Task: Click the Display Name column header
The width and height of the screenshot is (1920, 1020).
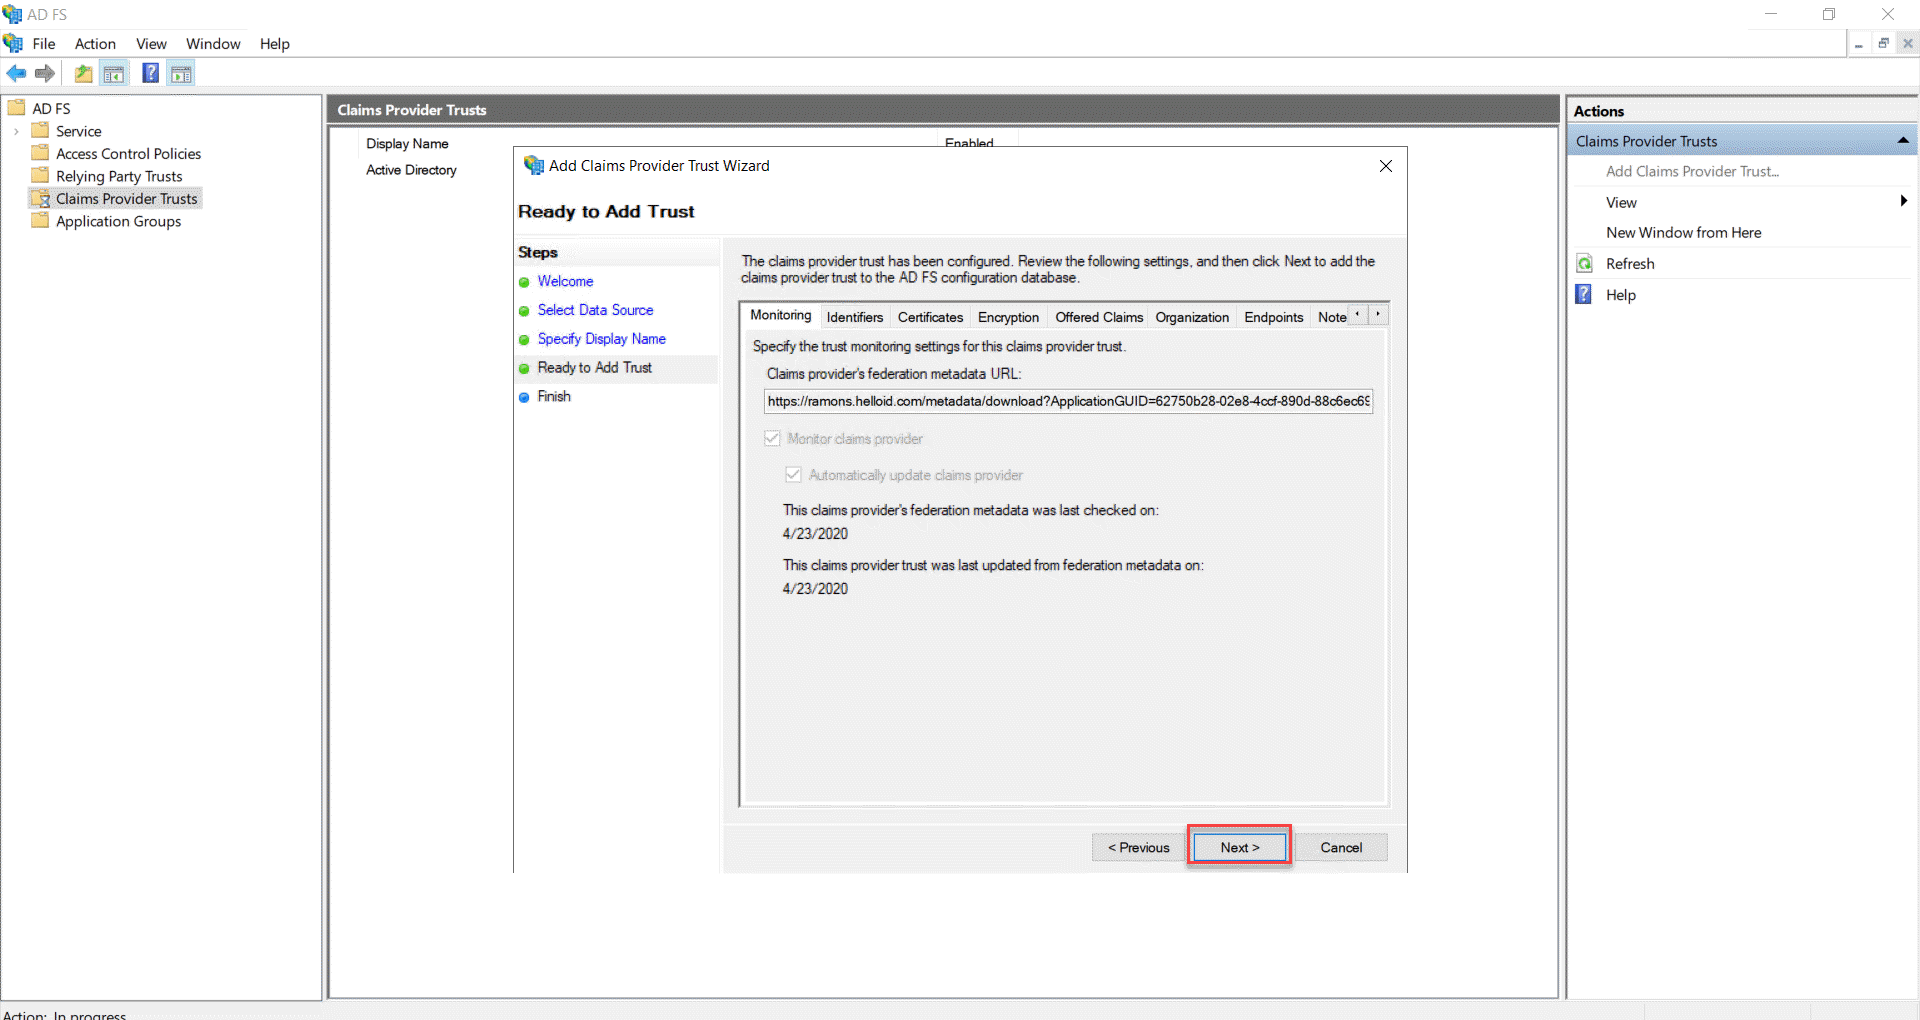Action: pos(407,143)
